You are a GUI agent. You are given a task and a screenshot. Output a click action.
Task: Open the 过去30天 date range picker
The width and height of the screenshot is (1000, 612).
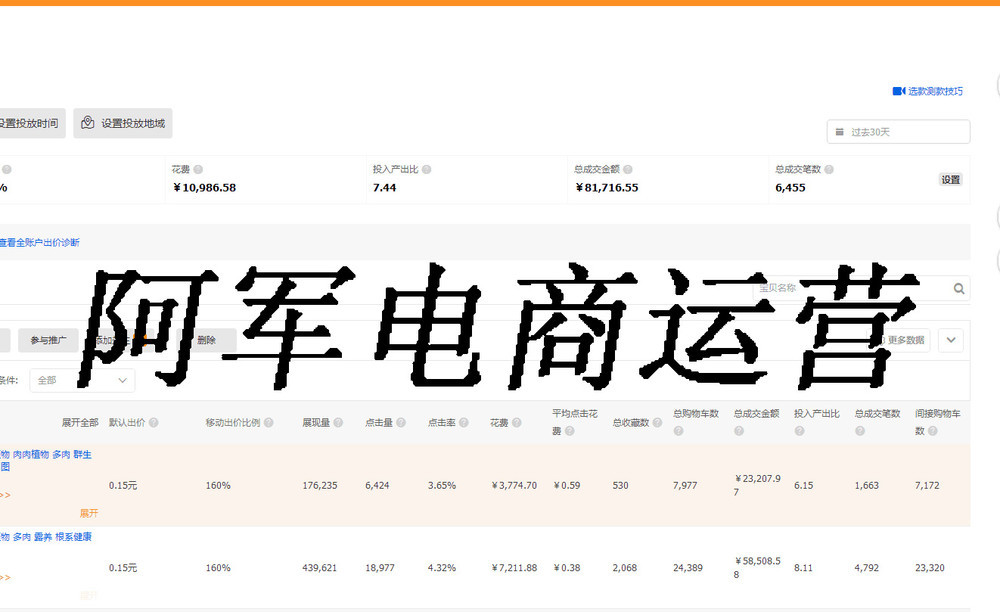(x=898, y=132)
